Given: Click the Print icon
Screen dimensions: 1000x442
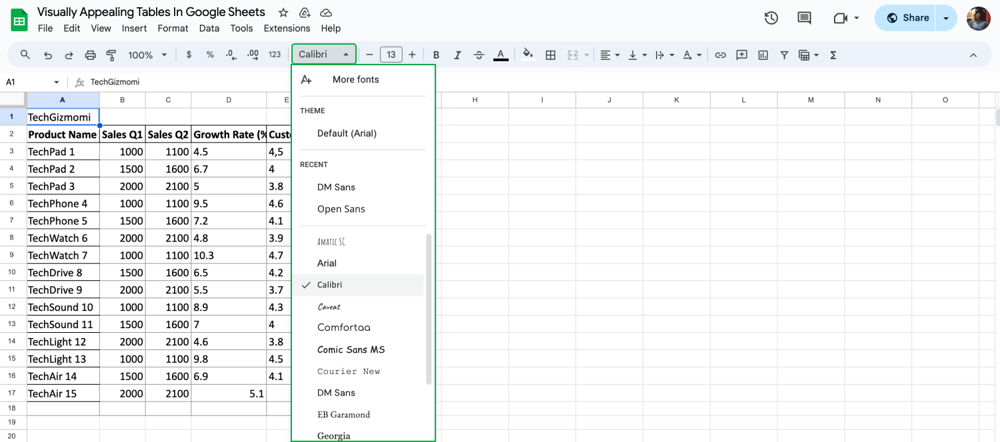Looking at the screenshot, I should pyautogui.click(x=90, y=55).
